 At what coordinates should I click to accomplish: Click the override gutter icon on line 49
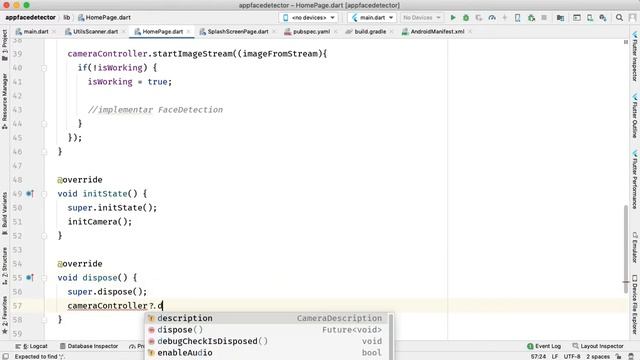click(30, 193)
